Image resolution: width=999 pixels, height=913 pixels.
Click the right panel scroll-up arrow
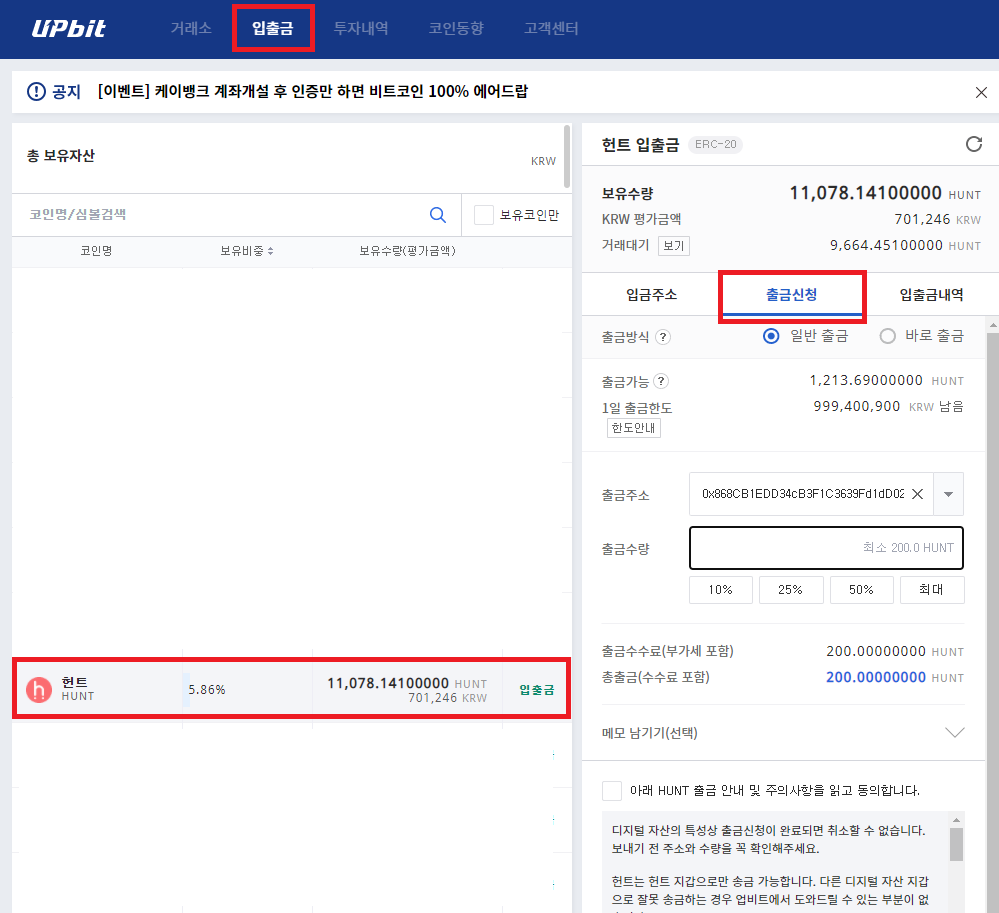click(x=993, y=325)
